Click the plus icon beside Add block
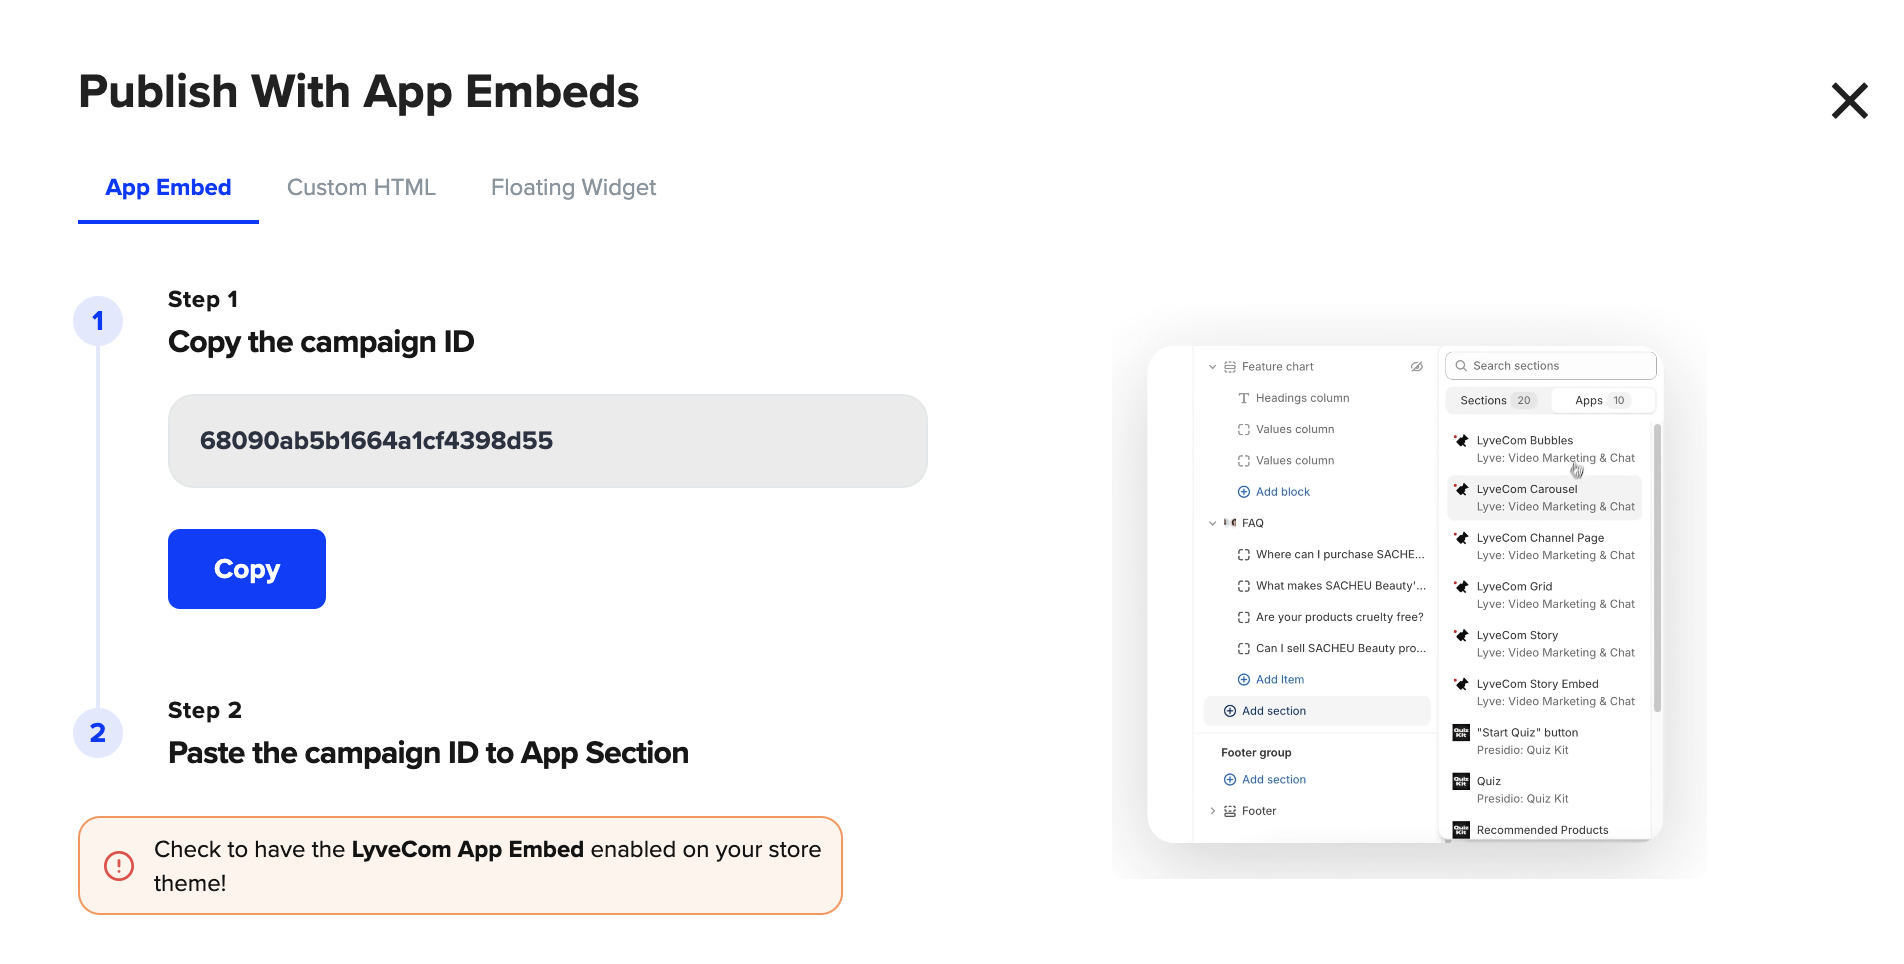 click(x=1244, y=492)
